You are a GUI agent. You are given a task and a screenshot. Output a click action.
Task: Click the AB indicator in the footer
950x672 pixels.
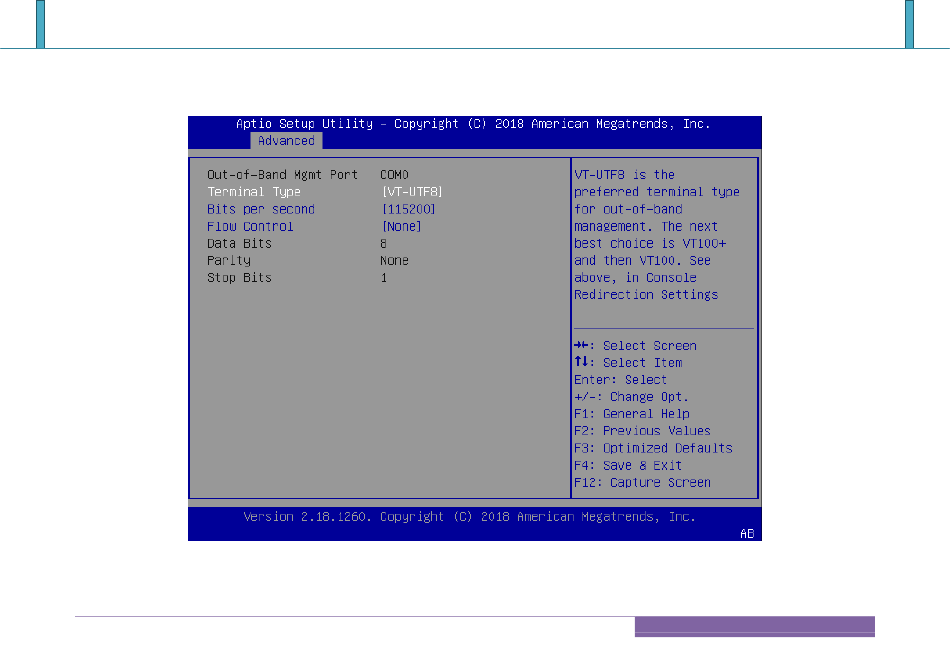coord(747,534)
